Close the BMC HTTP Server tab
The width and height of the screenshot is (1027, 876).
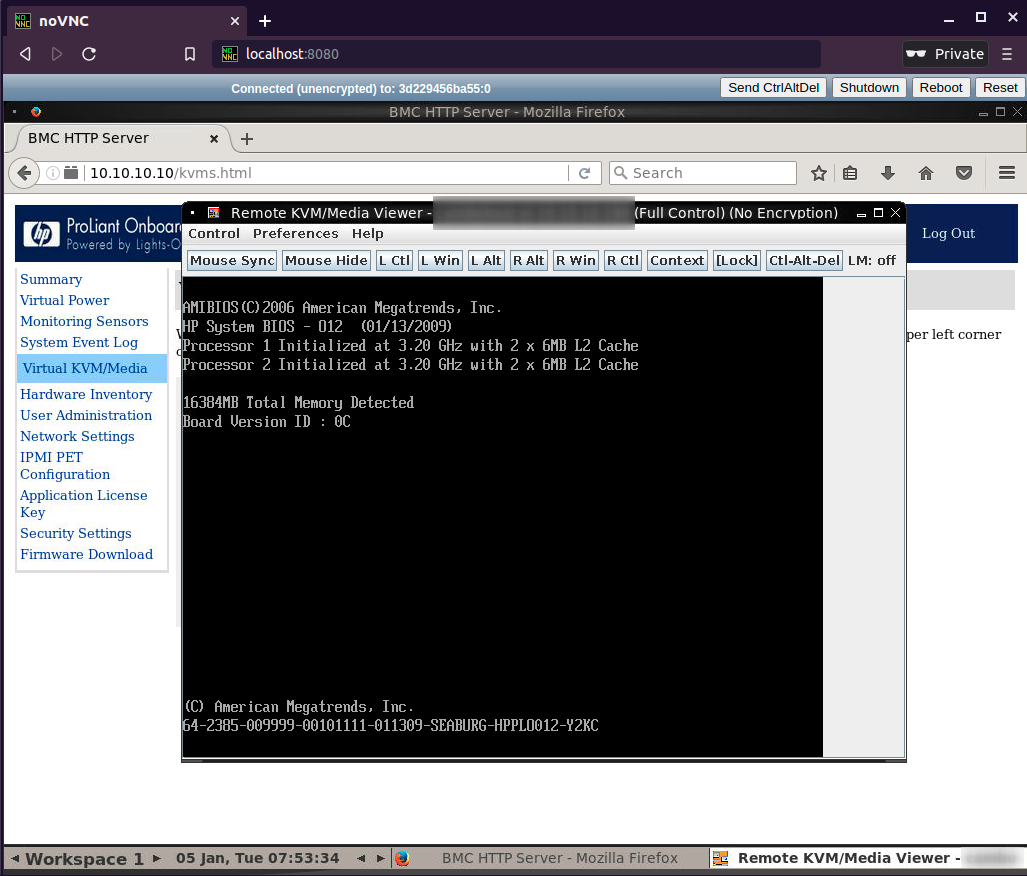point(214,138)
